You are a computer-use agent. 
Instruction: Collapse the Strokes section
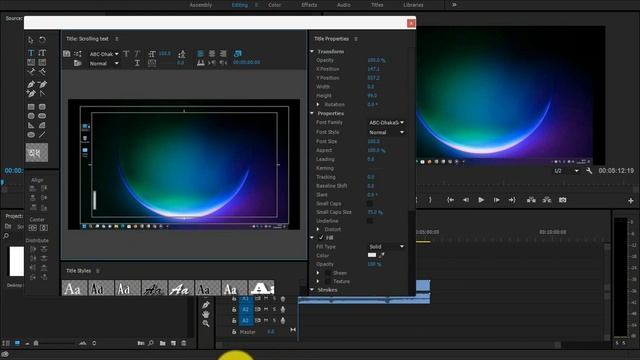pos(312,290)
